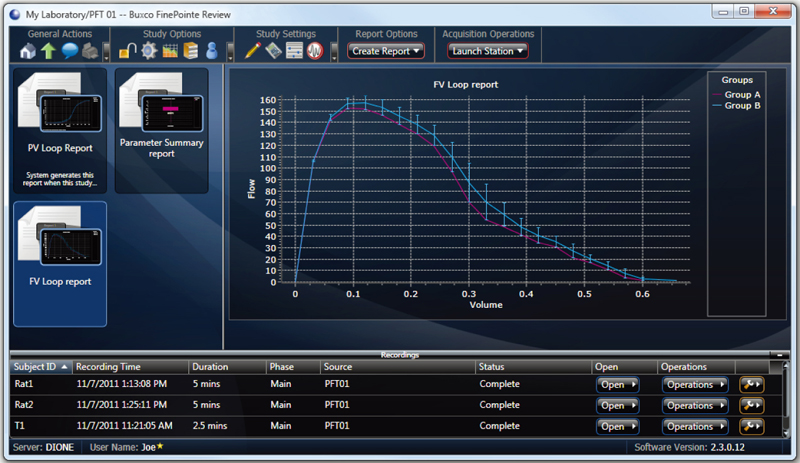Click the padlock icon in Study Options
This screenshot has height=463, width=800.
[x=127, y=51]
